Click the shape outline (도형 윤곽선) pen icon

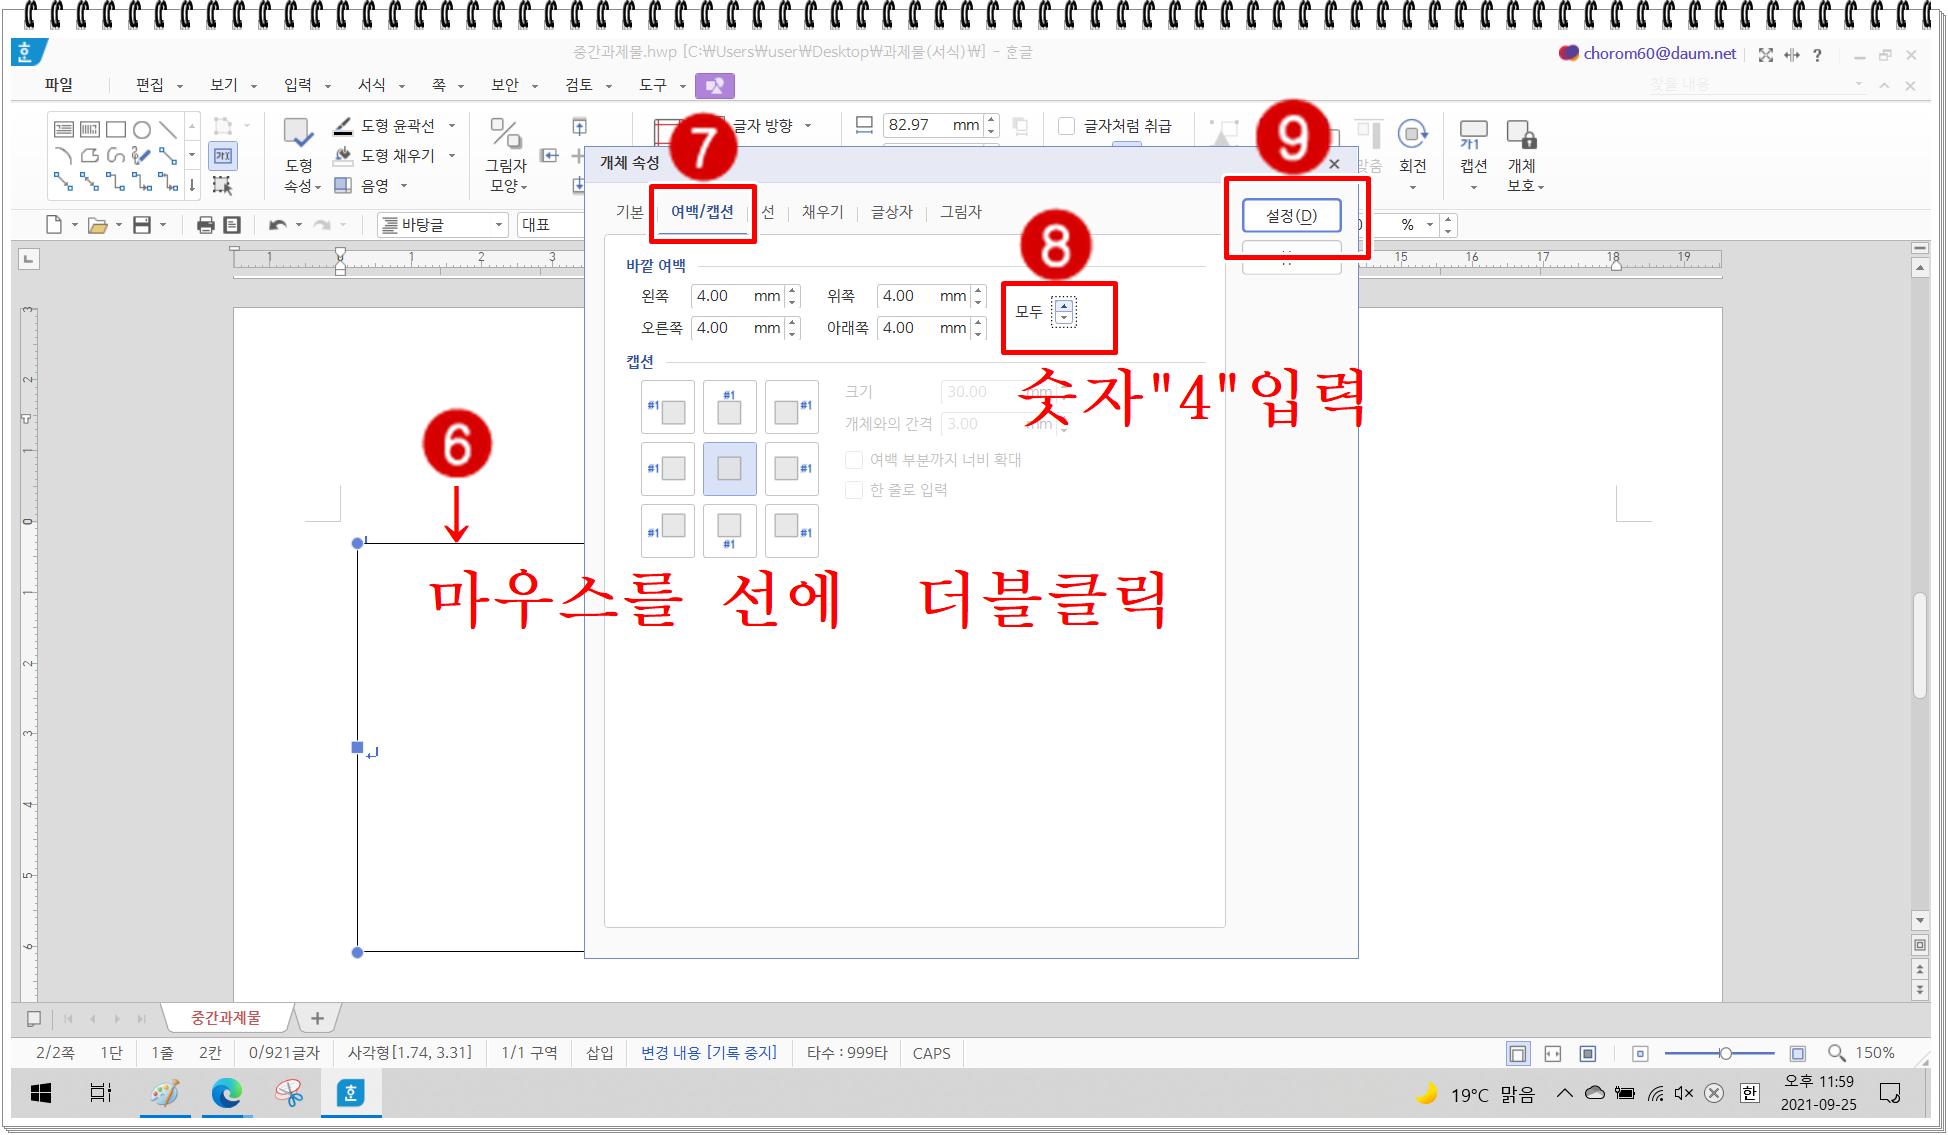pos(343,126)
